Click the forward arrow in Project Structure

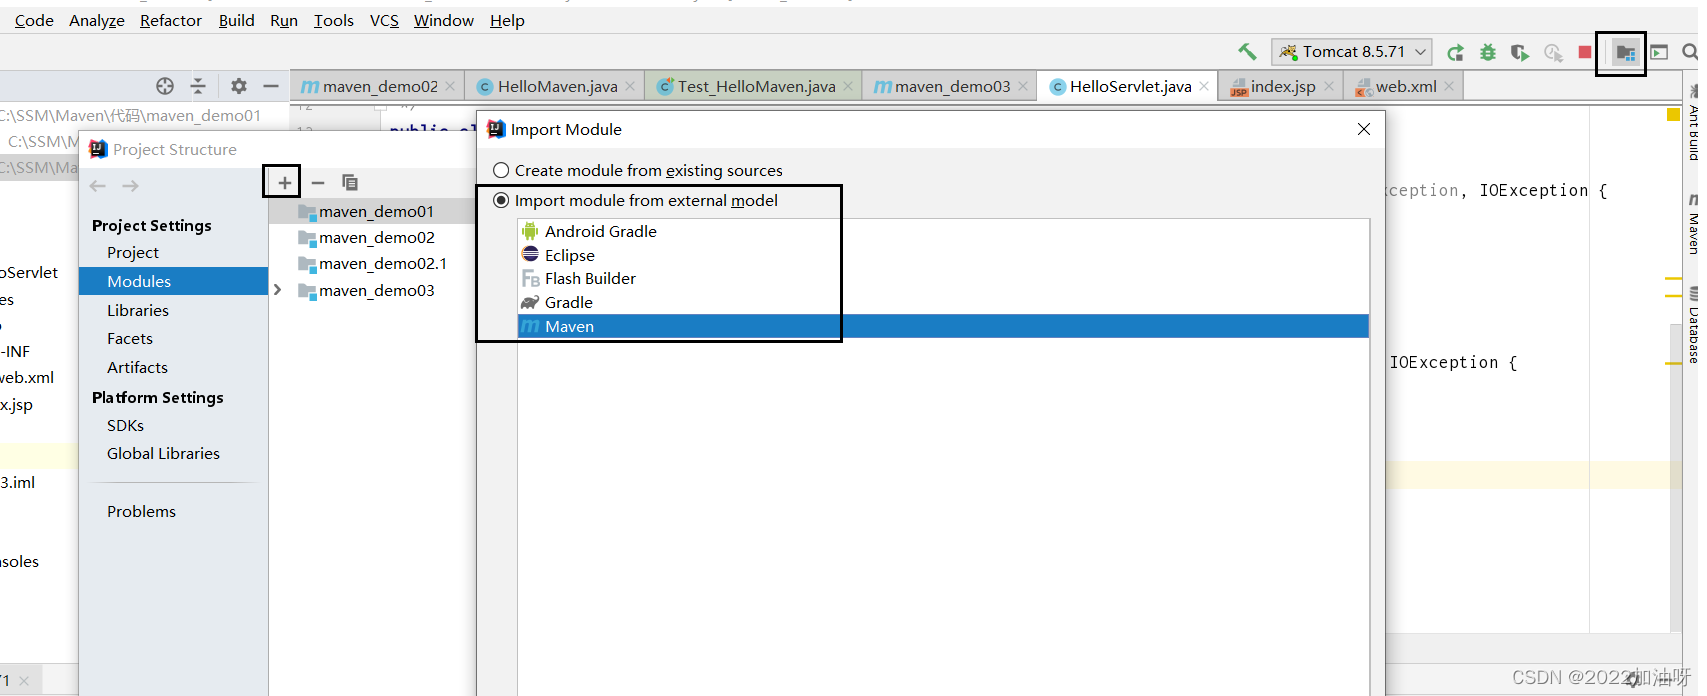point(130,186)
